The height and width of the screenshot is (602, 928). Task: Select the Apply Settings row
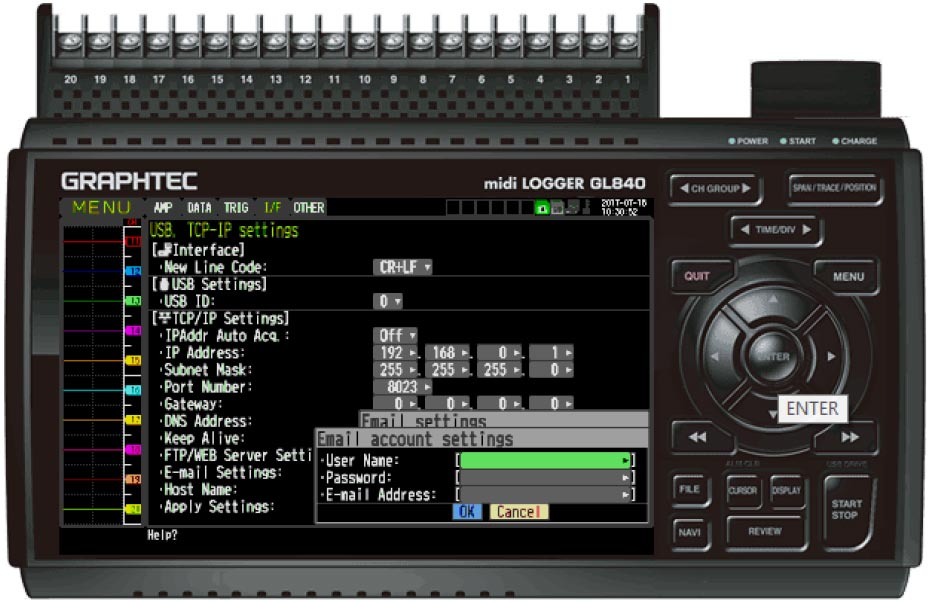point(218,507)
